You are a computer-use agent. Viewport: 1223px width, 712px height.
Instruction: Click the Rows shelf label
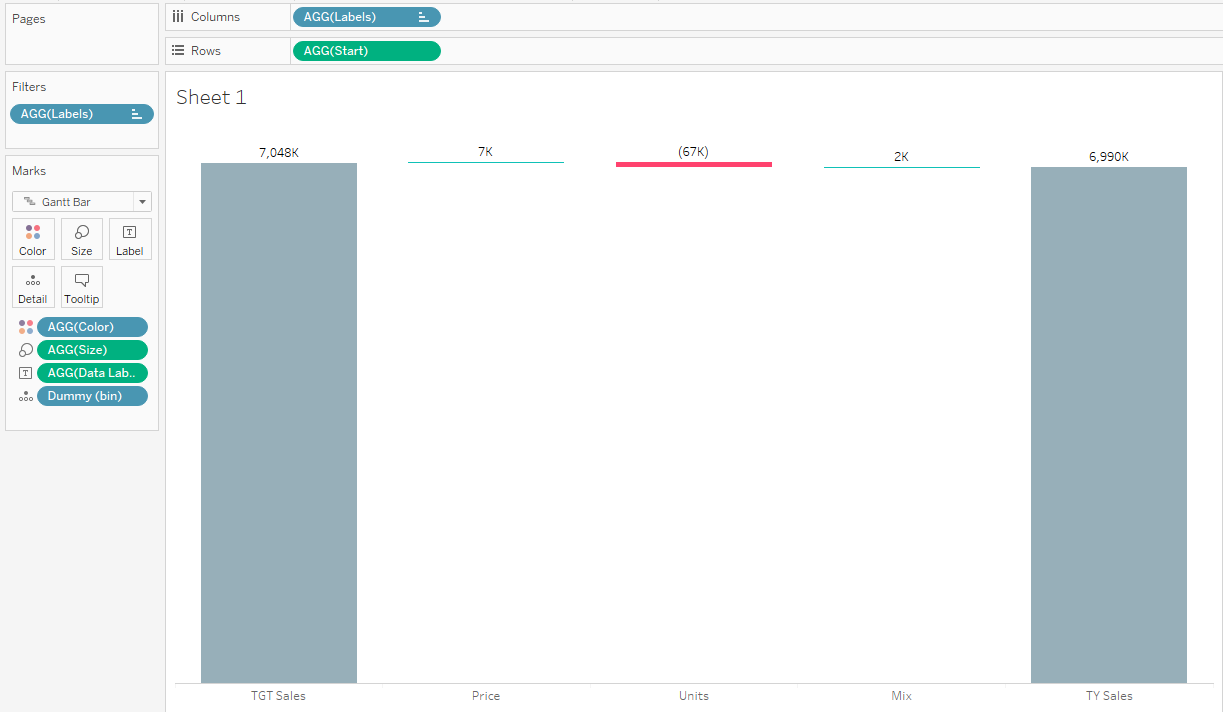click(206, 51)
